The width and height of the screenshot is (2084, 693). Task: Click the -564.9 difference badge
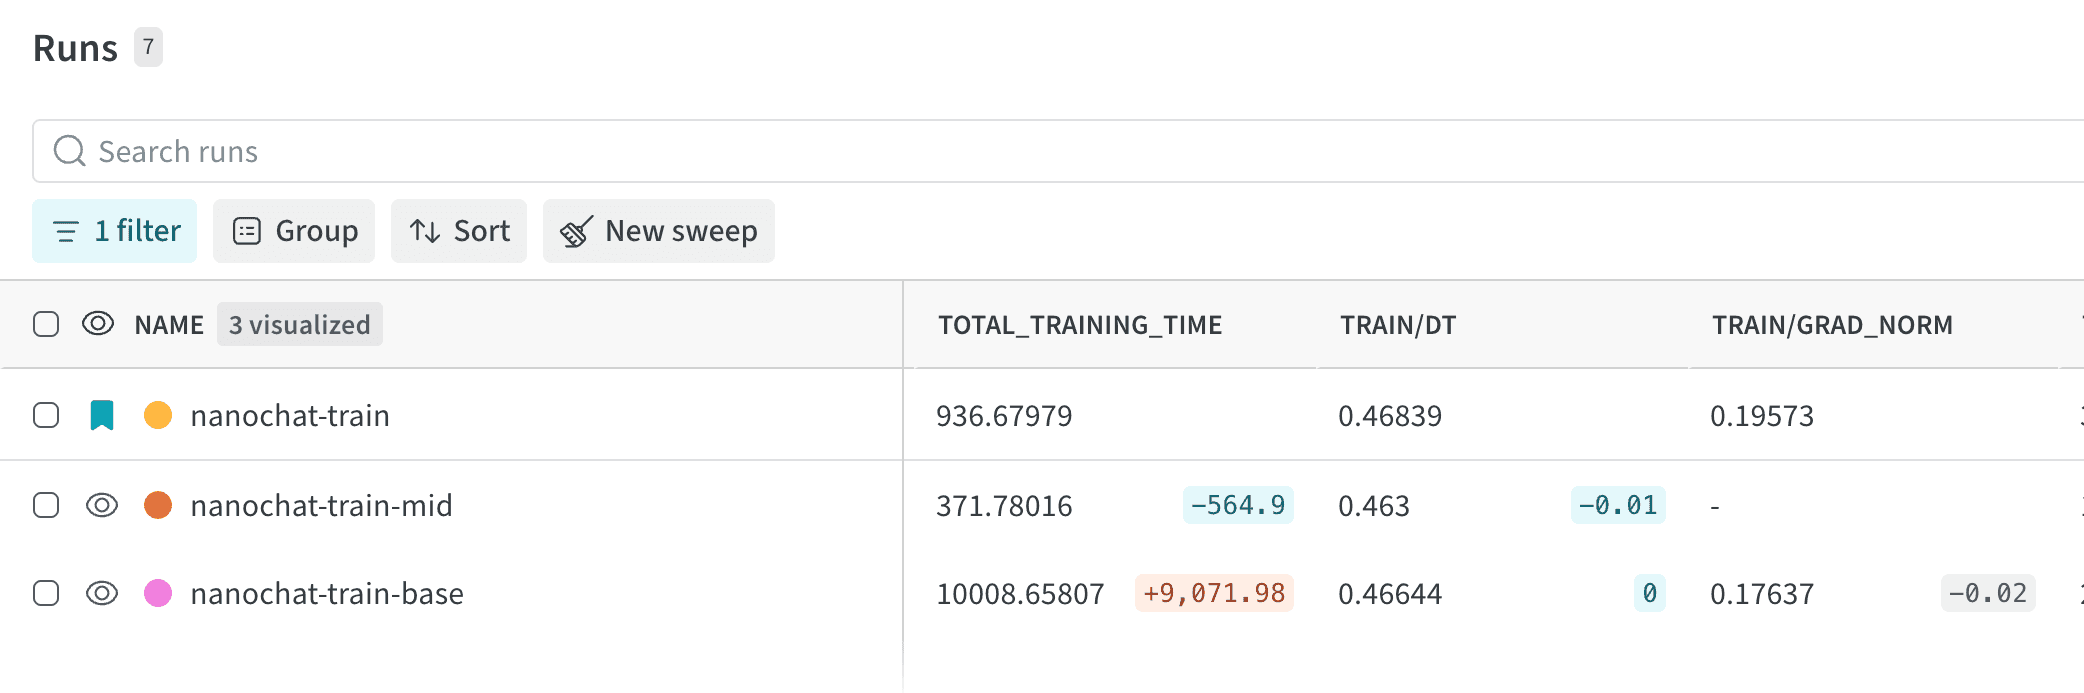coord(1238,505)
